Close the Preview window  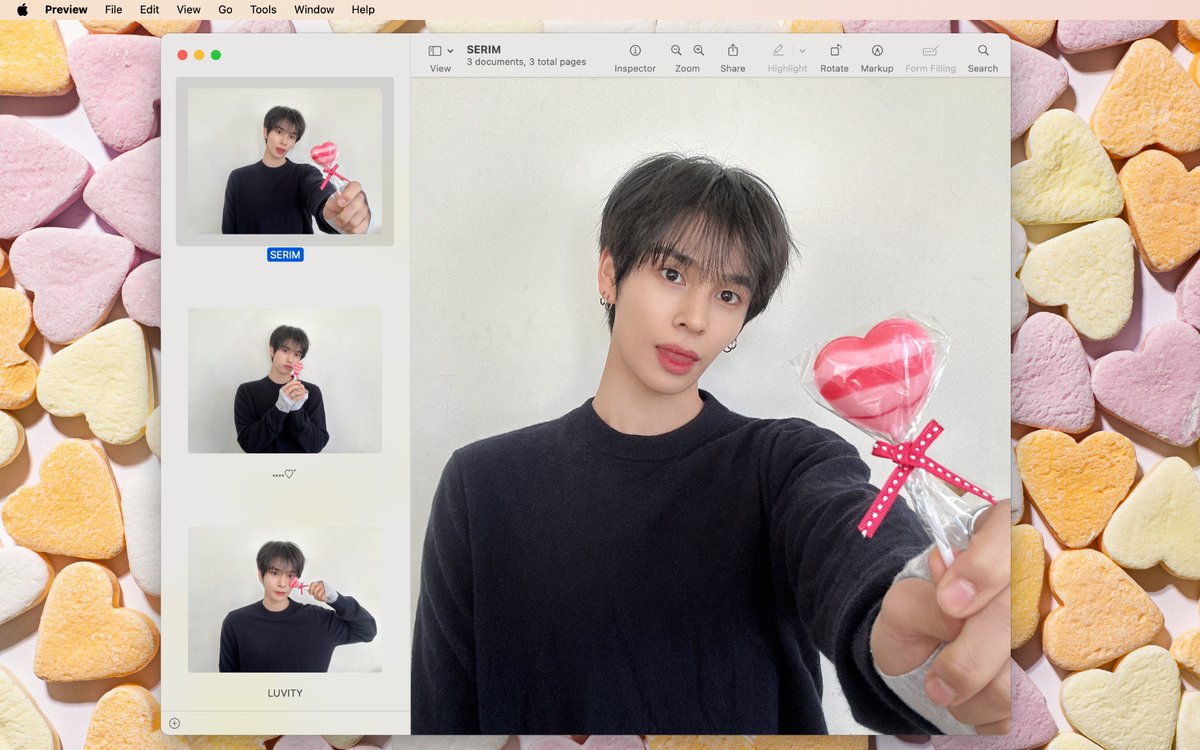pos(182,55)
